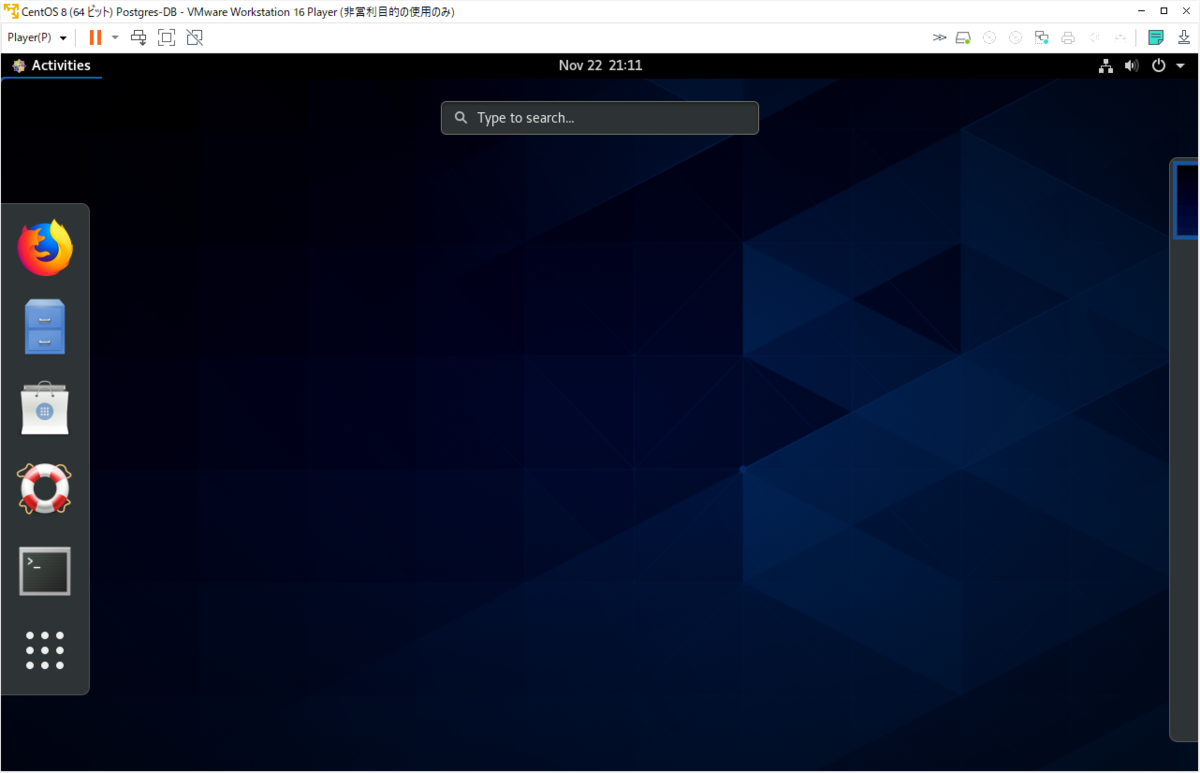The width and height of the screenshot is (1200, 773).
Task: Enter VMware full screen mode
Action: (x=167, y=38)
